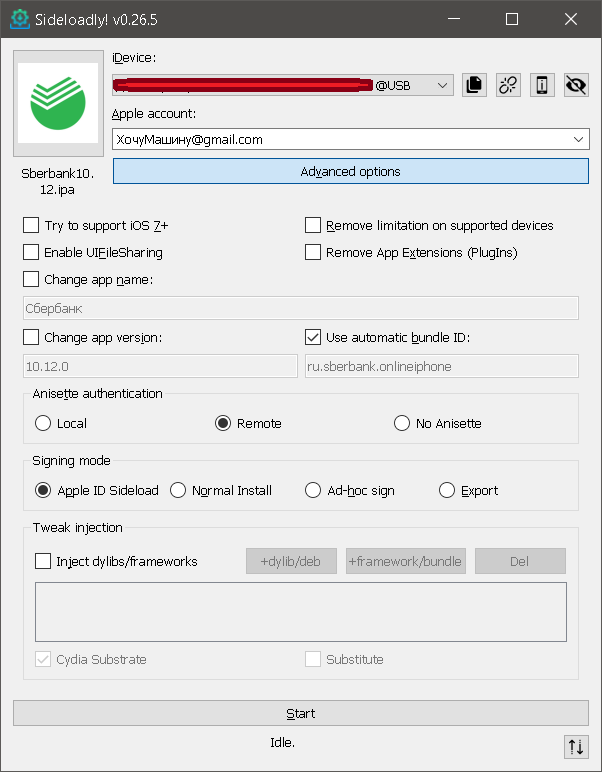
Task: Click the bundle ID field ru.sberbank.onlineiphone
Action: point(442,366)
